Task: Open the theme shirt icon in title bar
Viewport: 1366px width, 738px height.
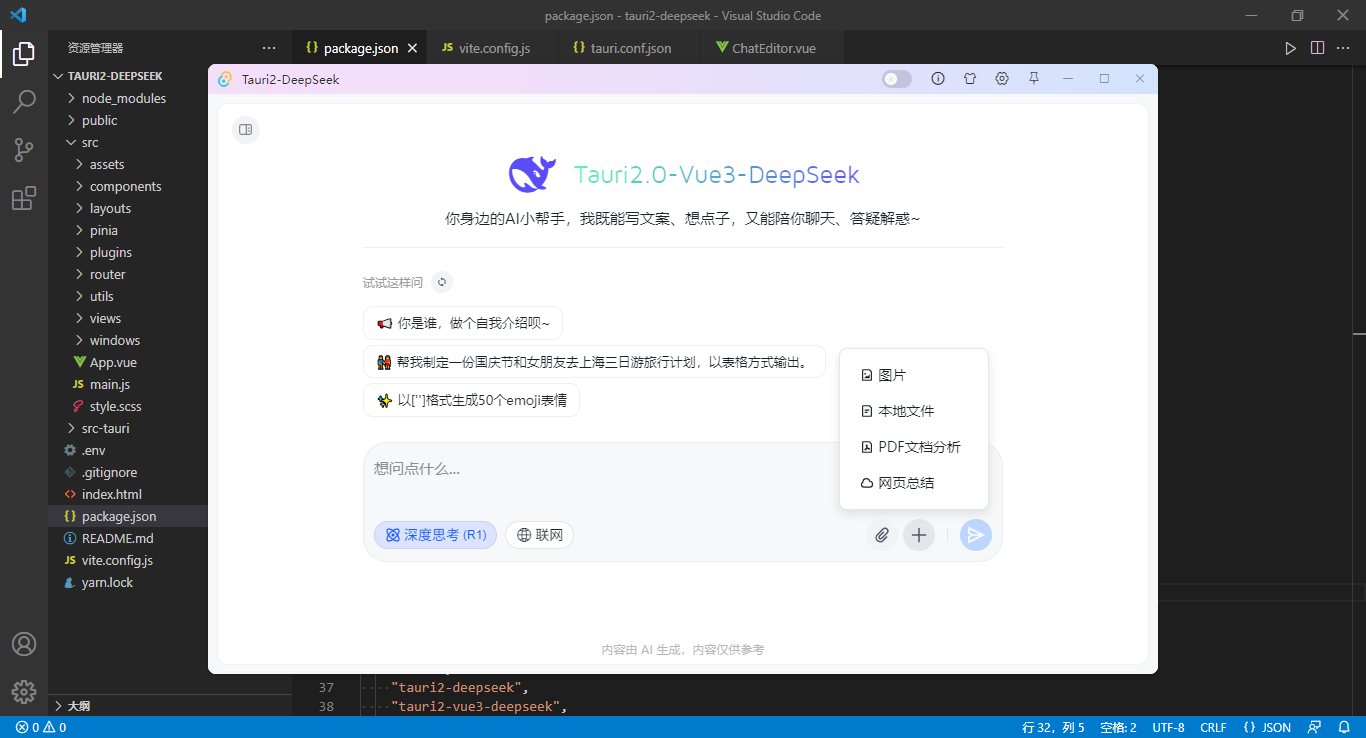Action: 970,79
